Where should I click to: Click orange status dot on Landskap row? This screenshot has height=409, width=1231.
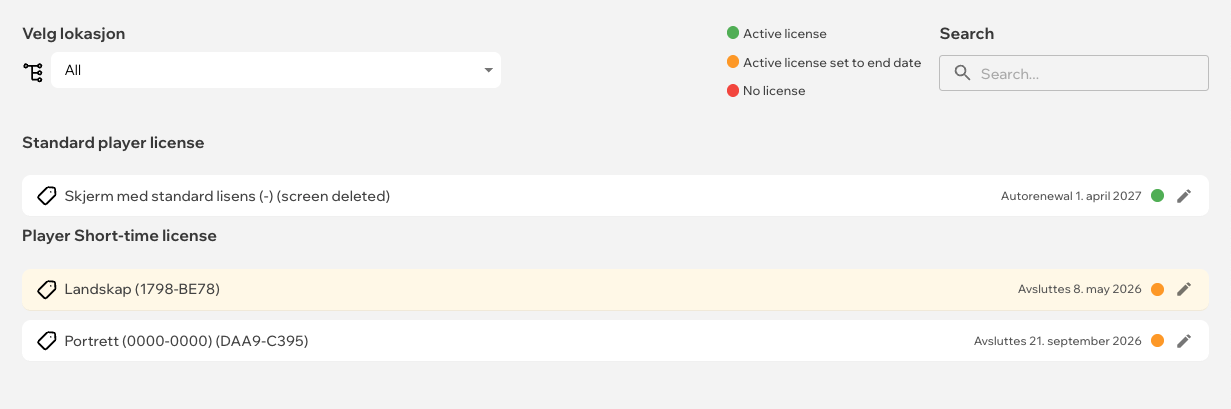(x=1157, y=289)
